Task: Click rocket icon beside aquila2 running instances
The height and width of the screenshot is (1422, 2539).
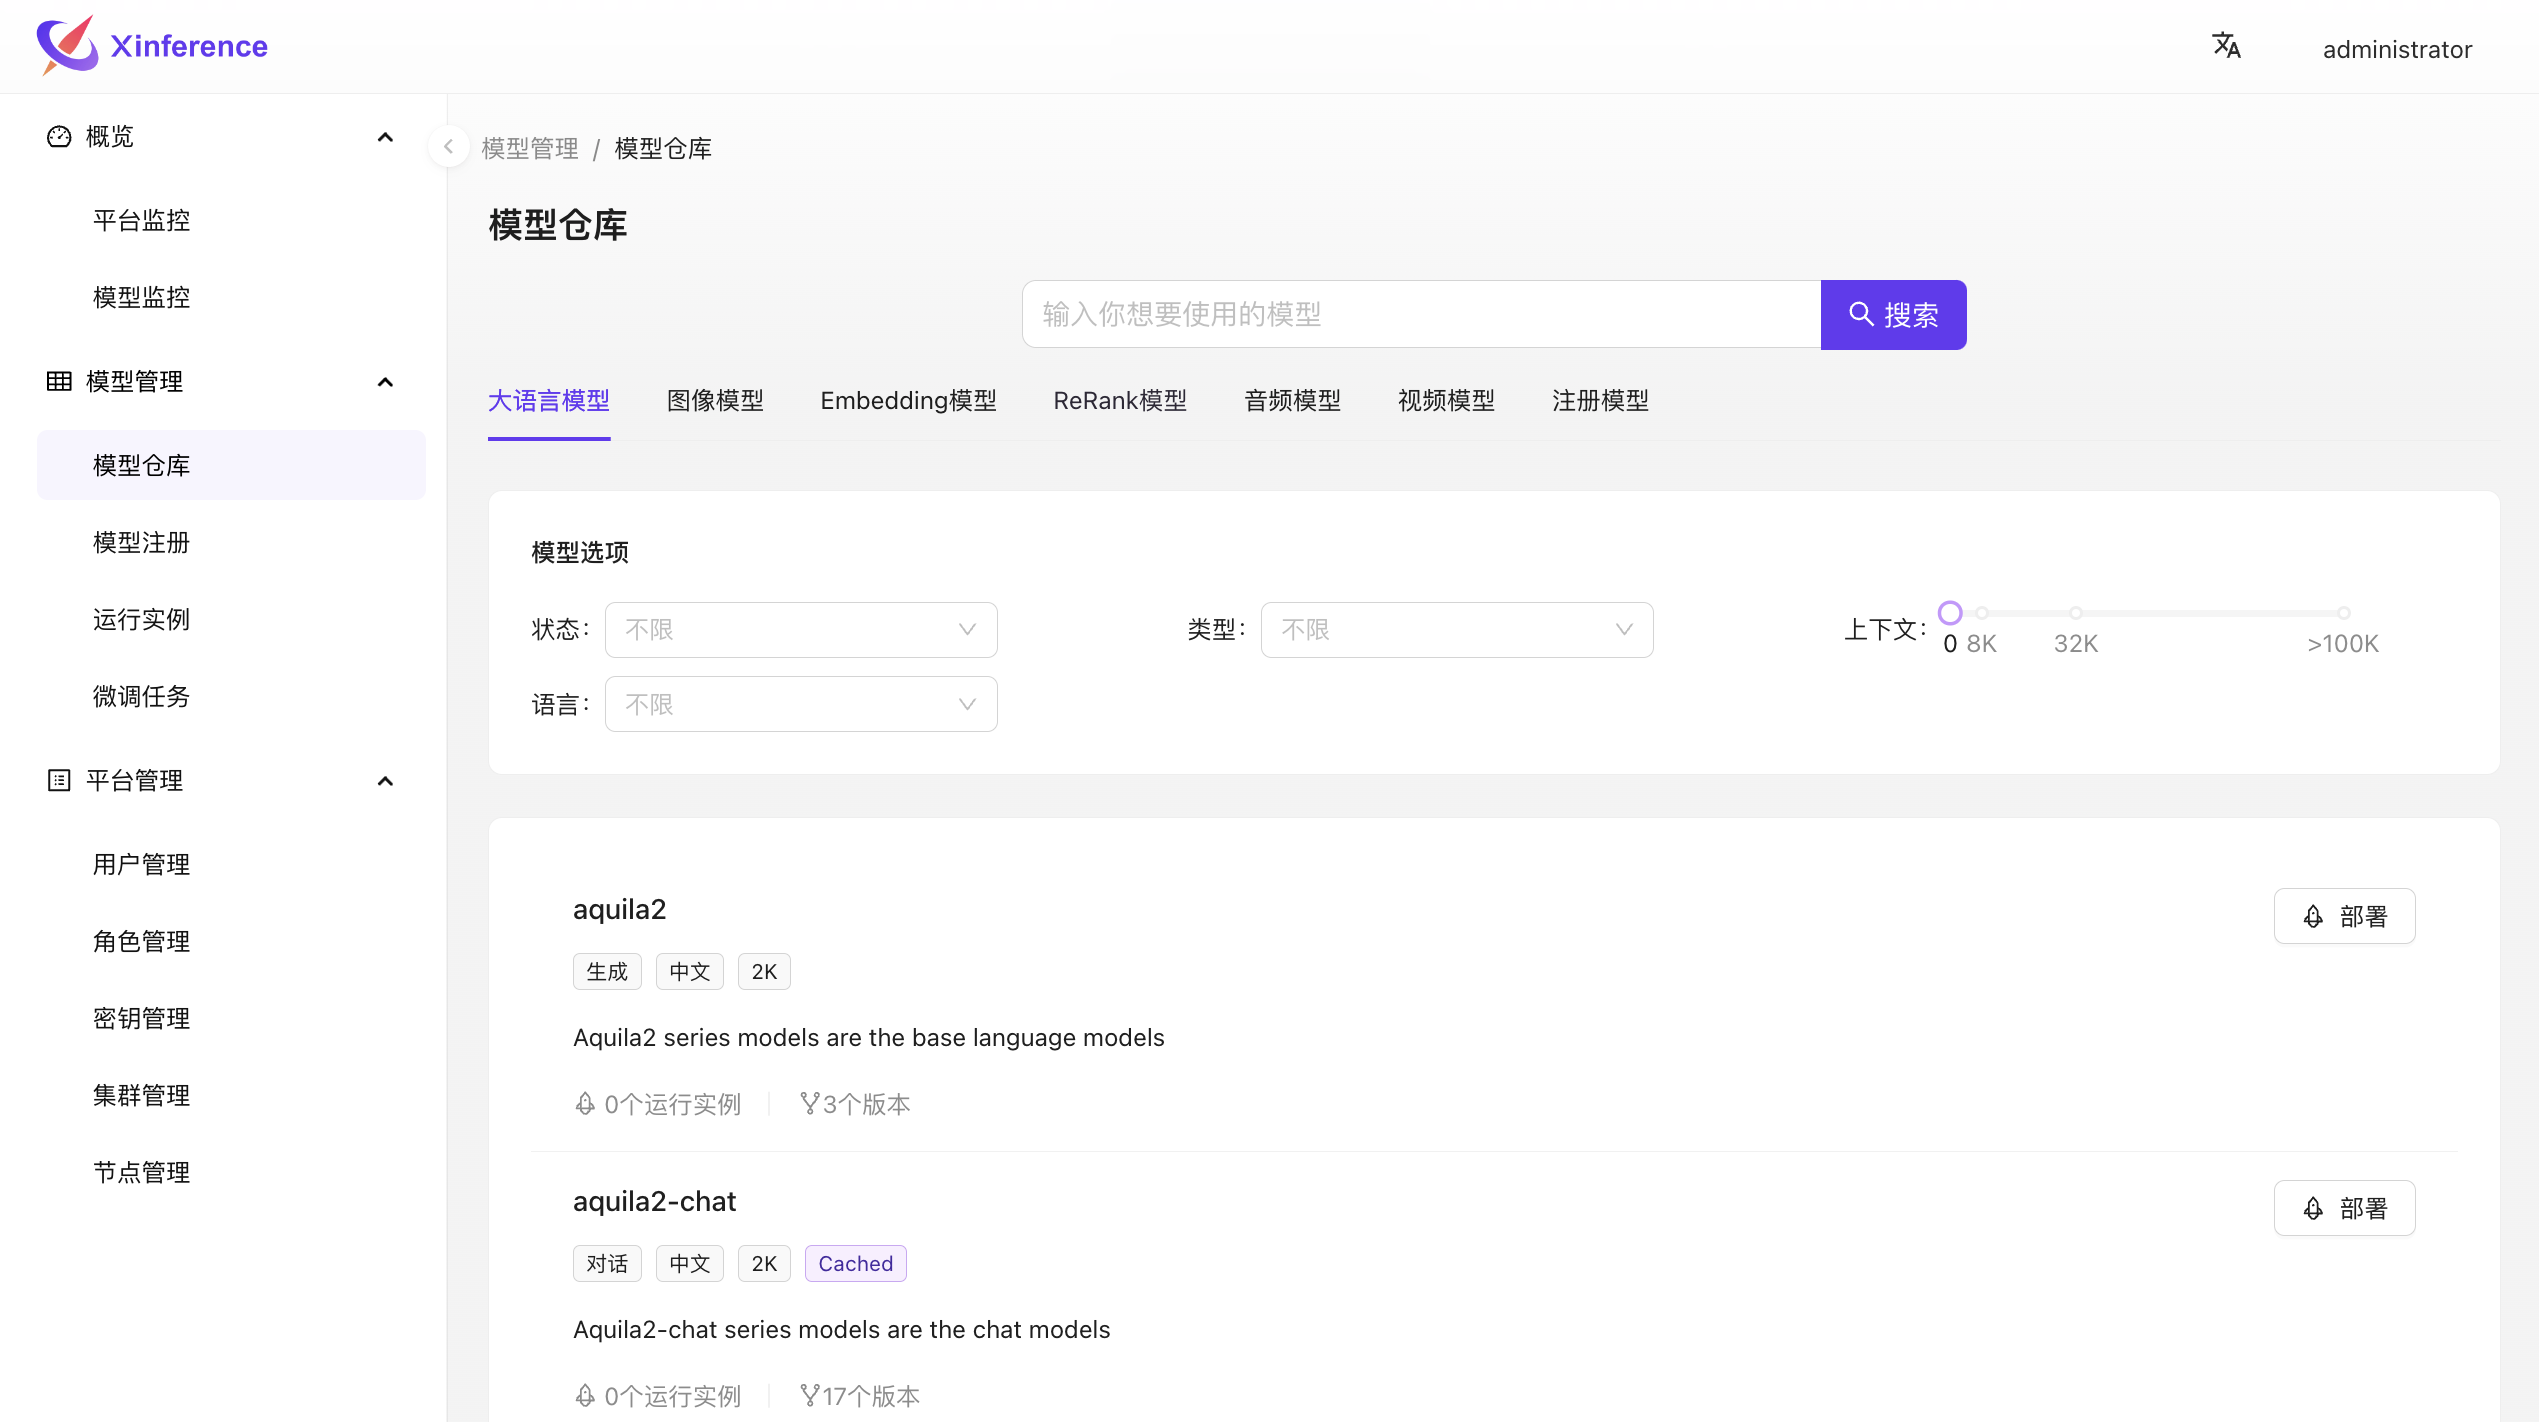Action: [585, 1103]
